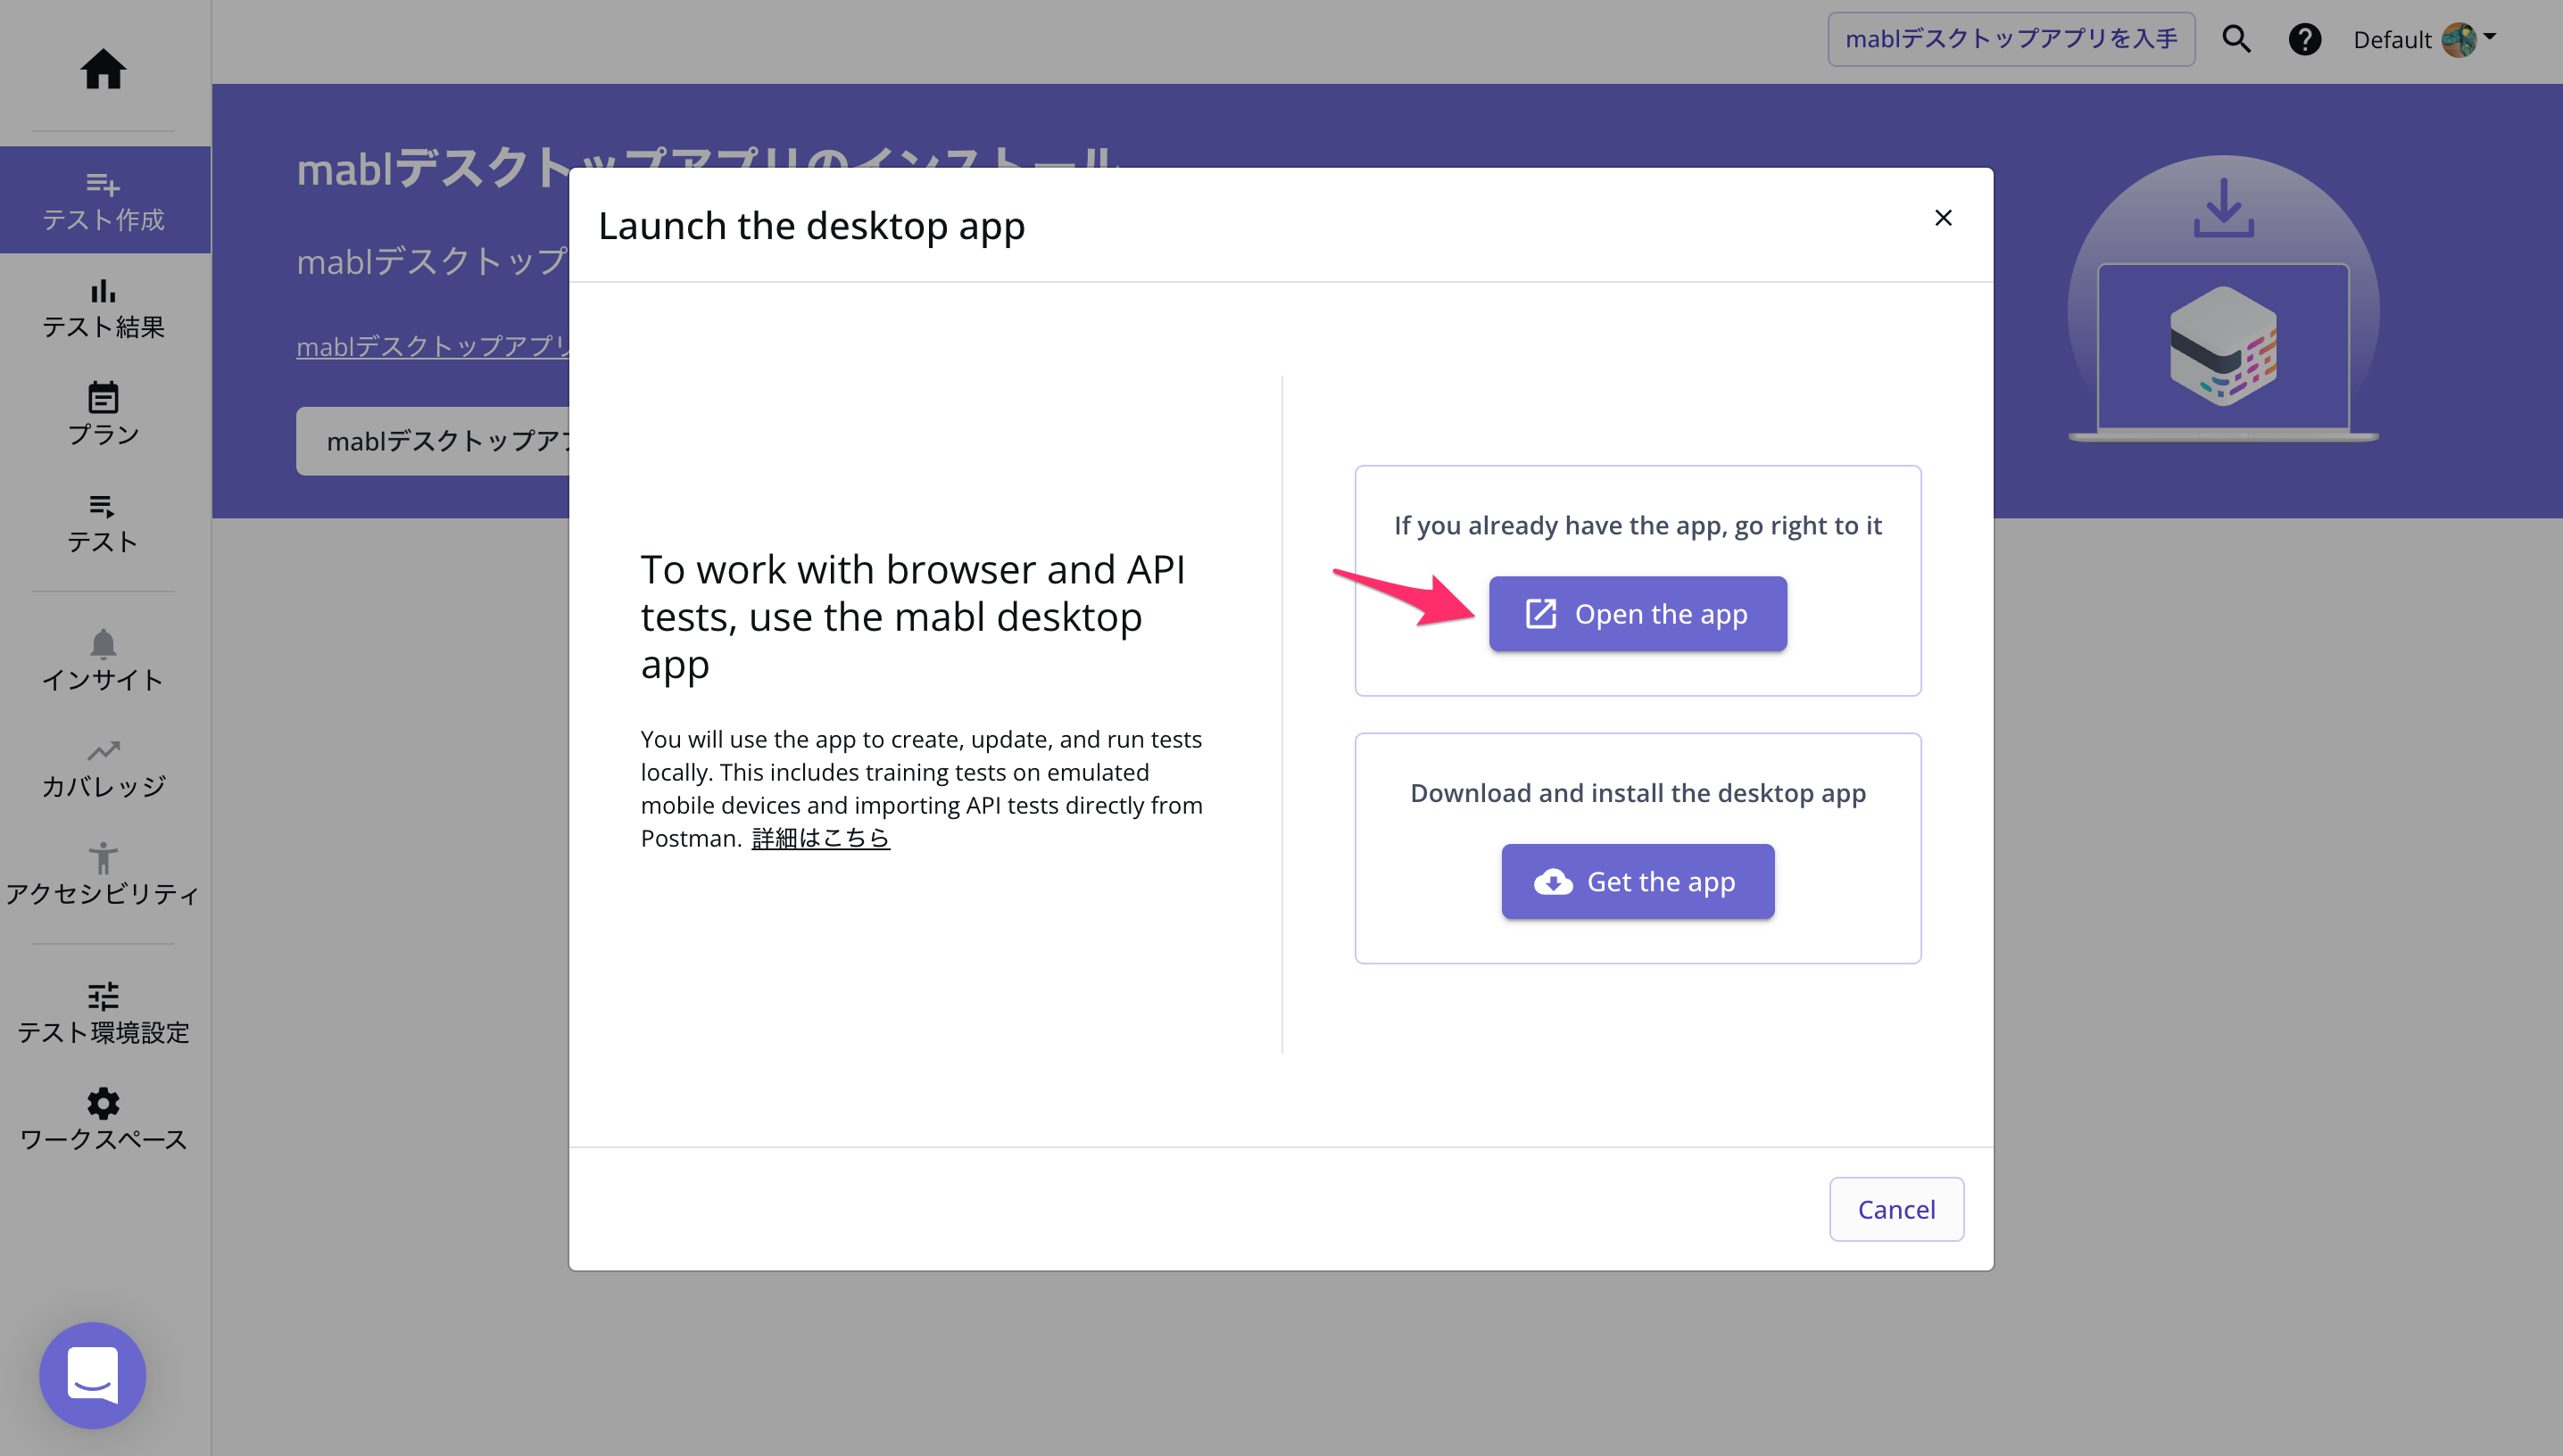Open インサイト bell icon

tap(103, 642)
